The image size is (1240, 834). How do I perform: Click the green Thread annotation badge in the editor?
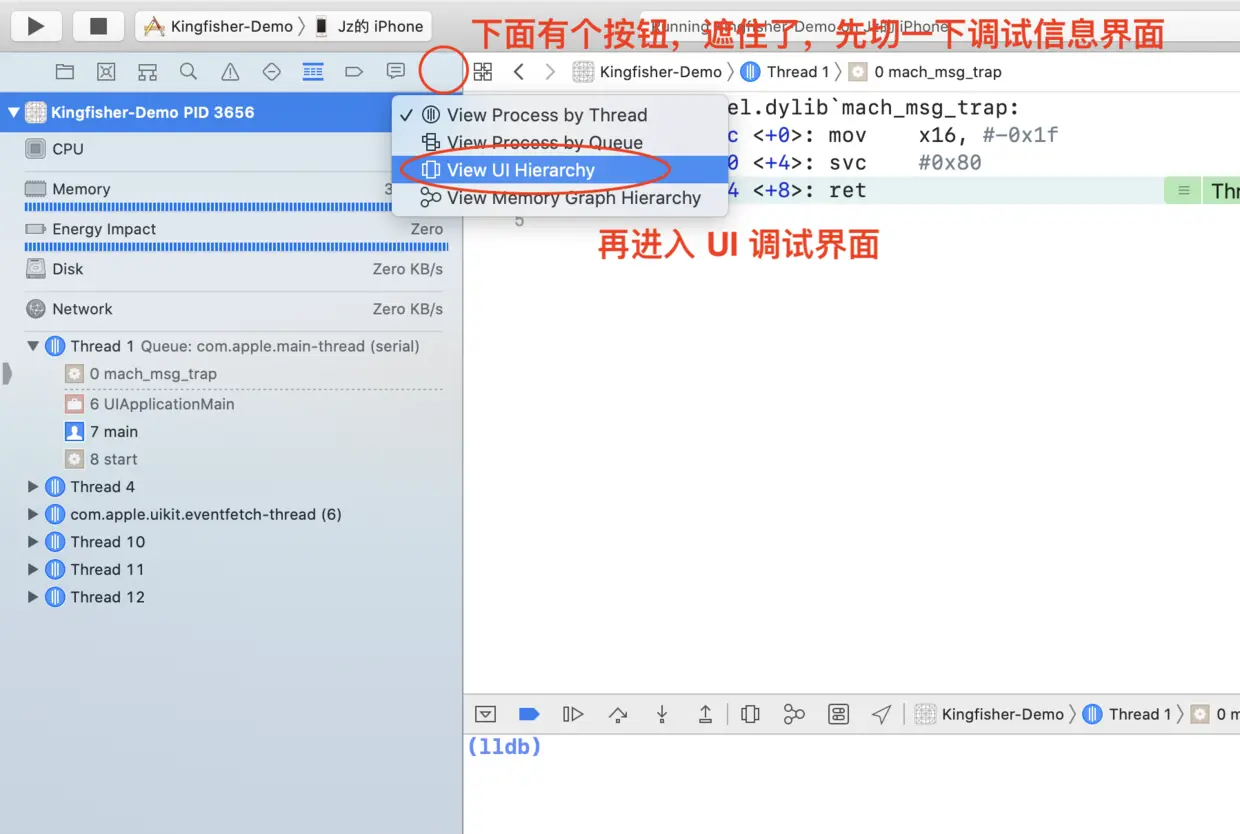pos(1202,190)
